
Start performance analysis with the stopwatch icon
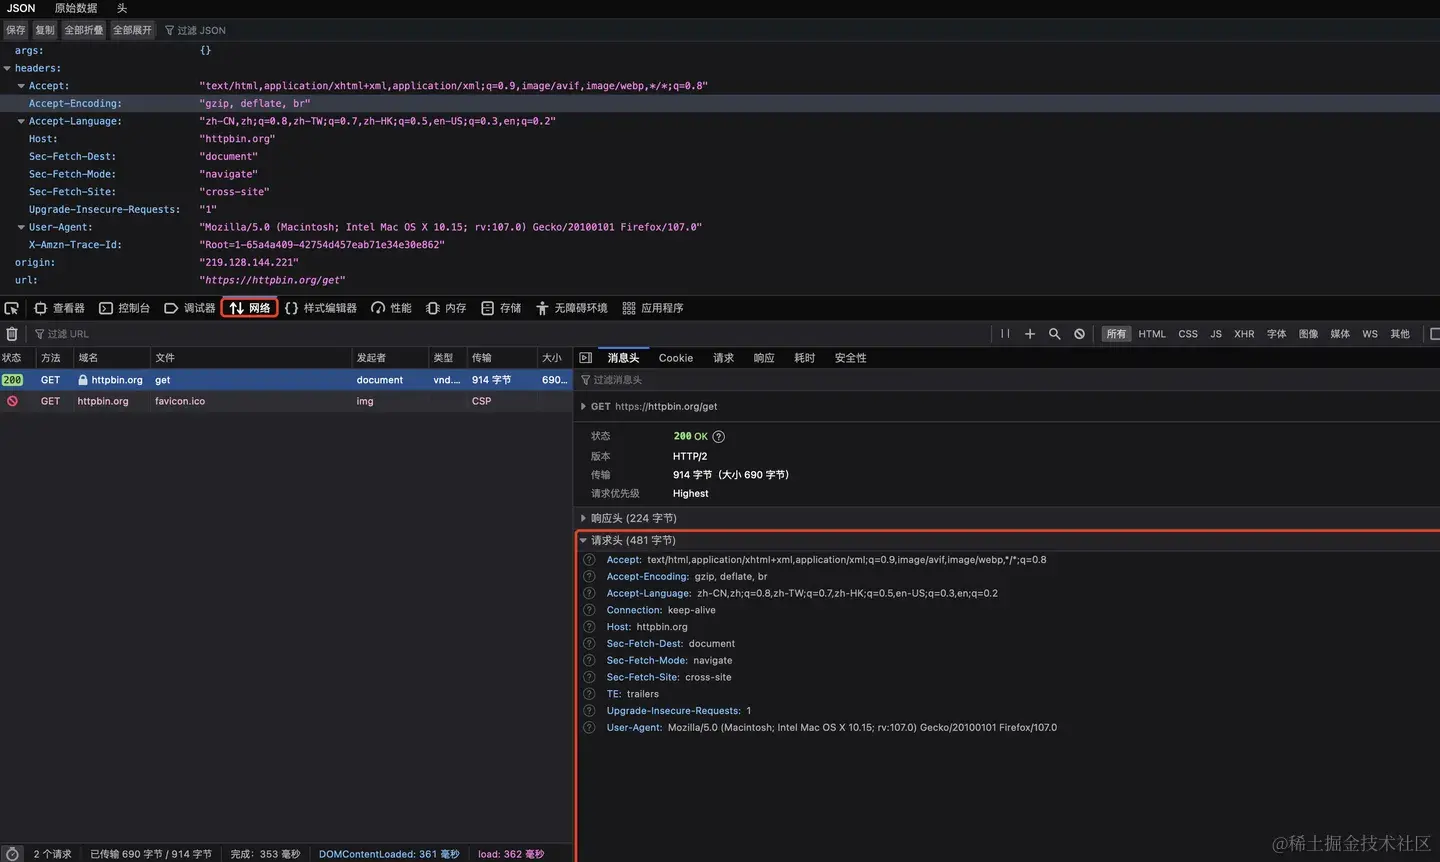pos(12,854)
